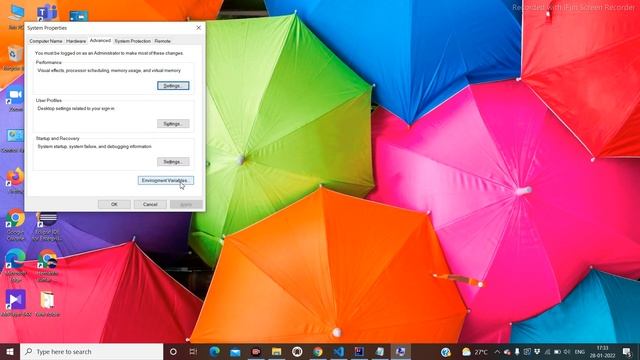Launch Microsoft Edge from the taskbar
The image size is (640, 360).
click(x=215, y=351)
